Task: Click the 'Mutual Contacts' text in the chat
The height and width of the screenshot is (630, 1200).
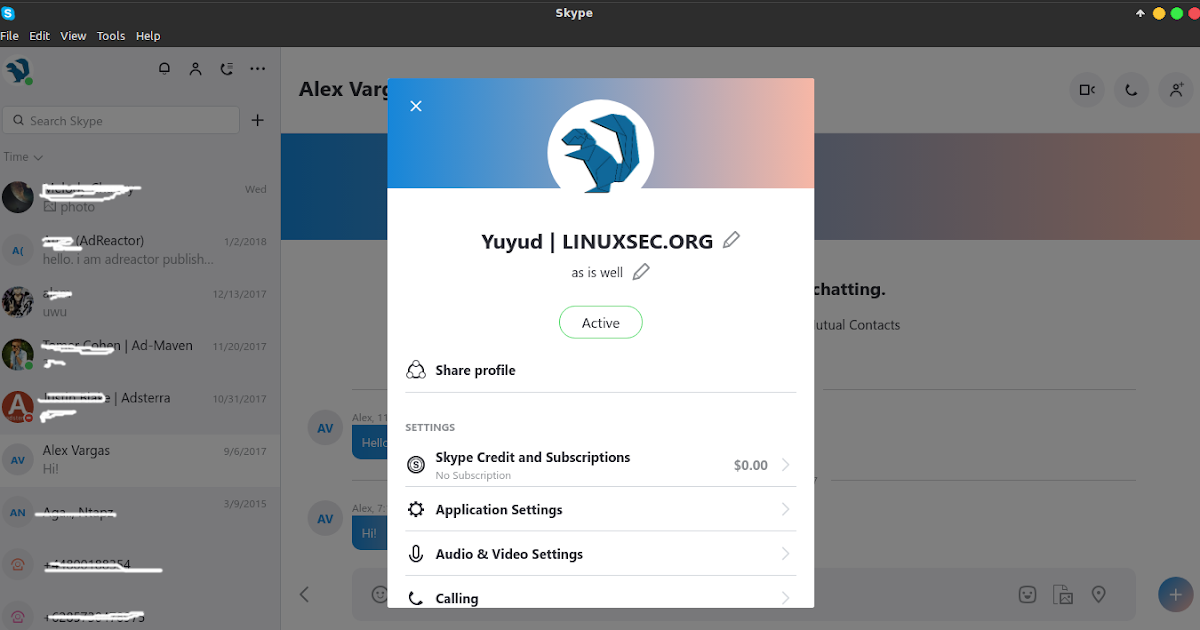Action: (856, 325)
